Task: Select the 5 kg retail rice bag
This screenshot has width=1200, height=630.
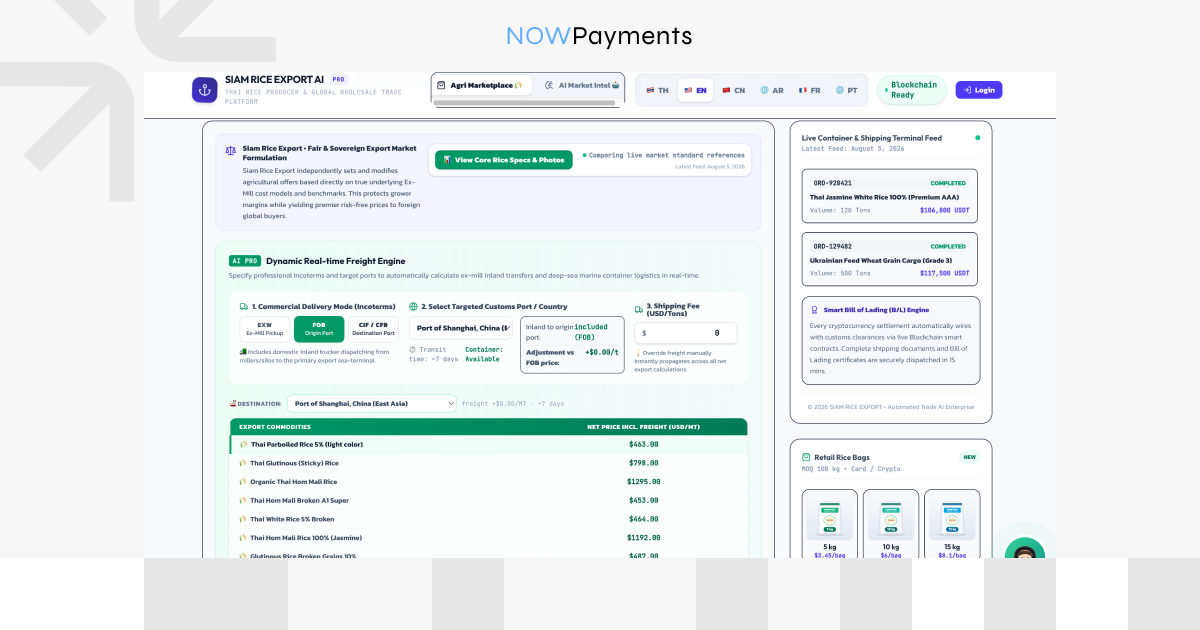Action: point(829,525)
